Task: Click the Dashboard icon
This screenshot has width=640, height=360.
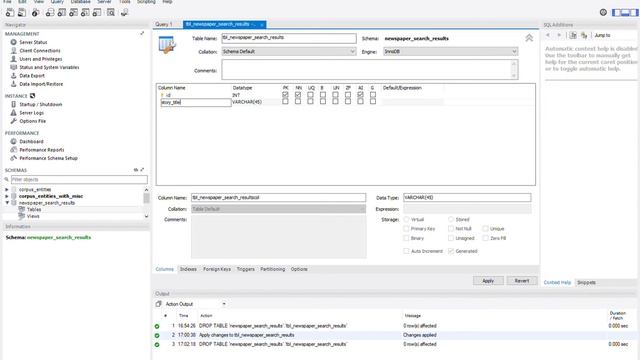Action: click(13, 141)
